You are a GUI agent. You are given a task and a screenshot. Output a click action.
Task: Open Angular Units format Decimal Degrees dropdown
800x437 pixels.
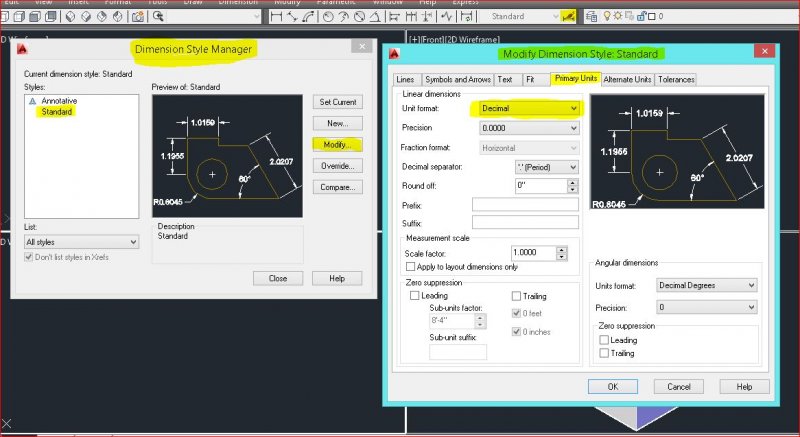(x=707, y=286)
